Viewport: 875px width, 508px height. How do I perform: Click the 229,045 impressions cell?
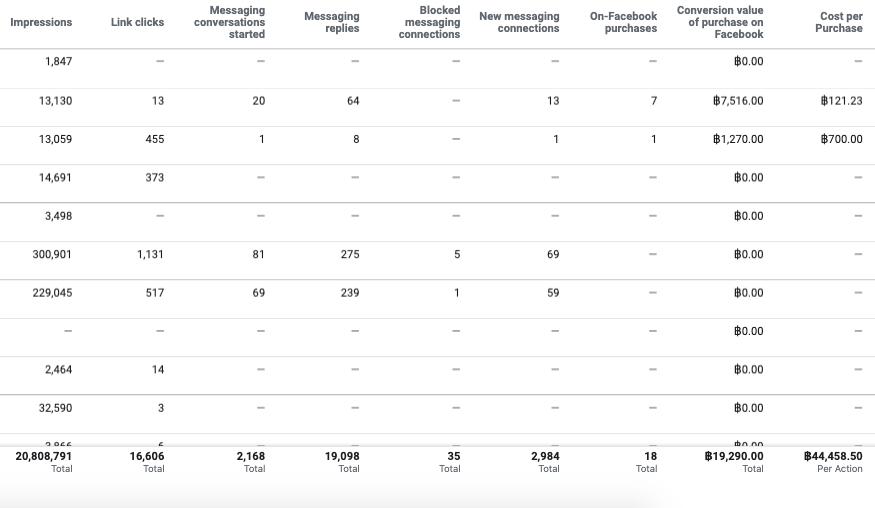[52, 293]
